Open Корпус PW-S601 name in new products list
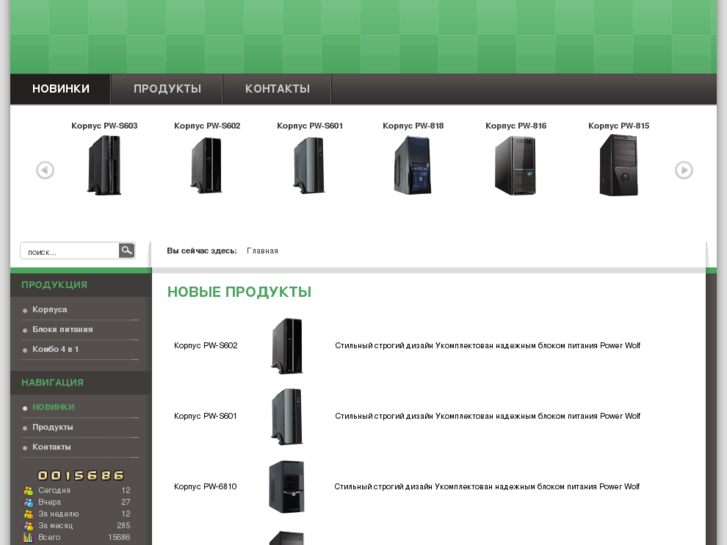 click(x=205, y=416)
